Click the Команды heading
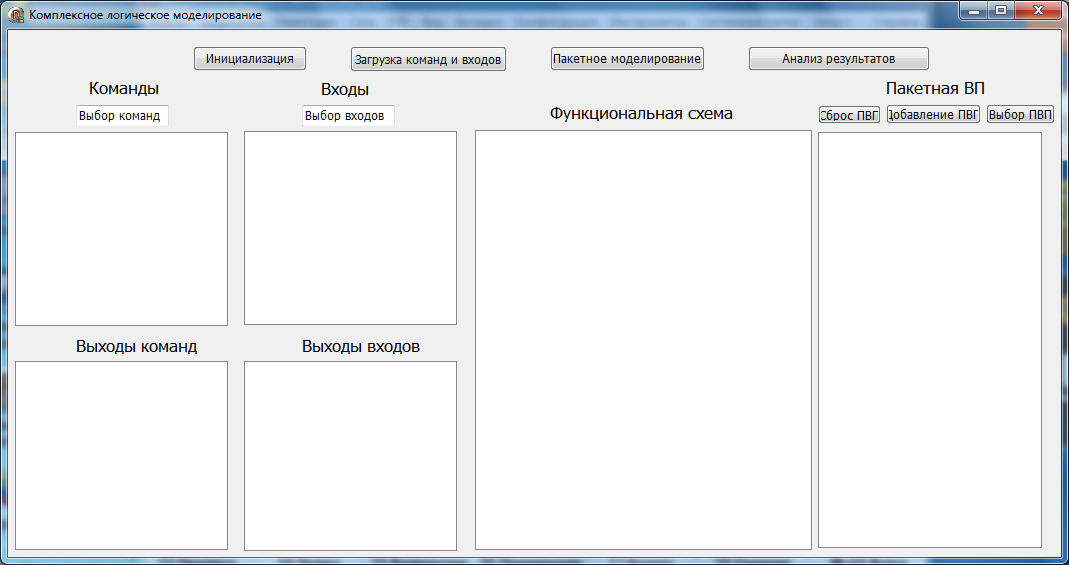 124,89
